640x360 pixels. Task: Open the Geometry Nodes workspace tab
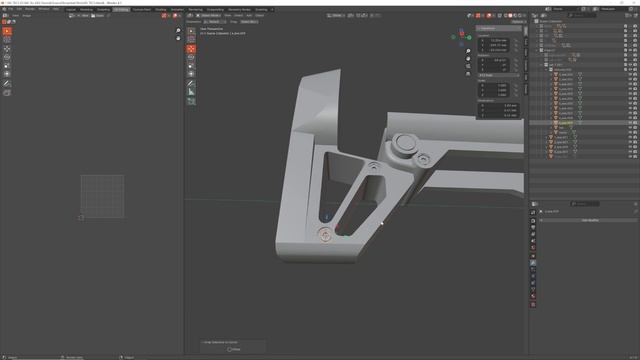coord(239,9)
